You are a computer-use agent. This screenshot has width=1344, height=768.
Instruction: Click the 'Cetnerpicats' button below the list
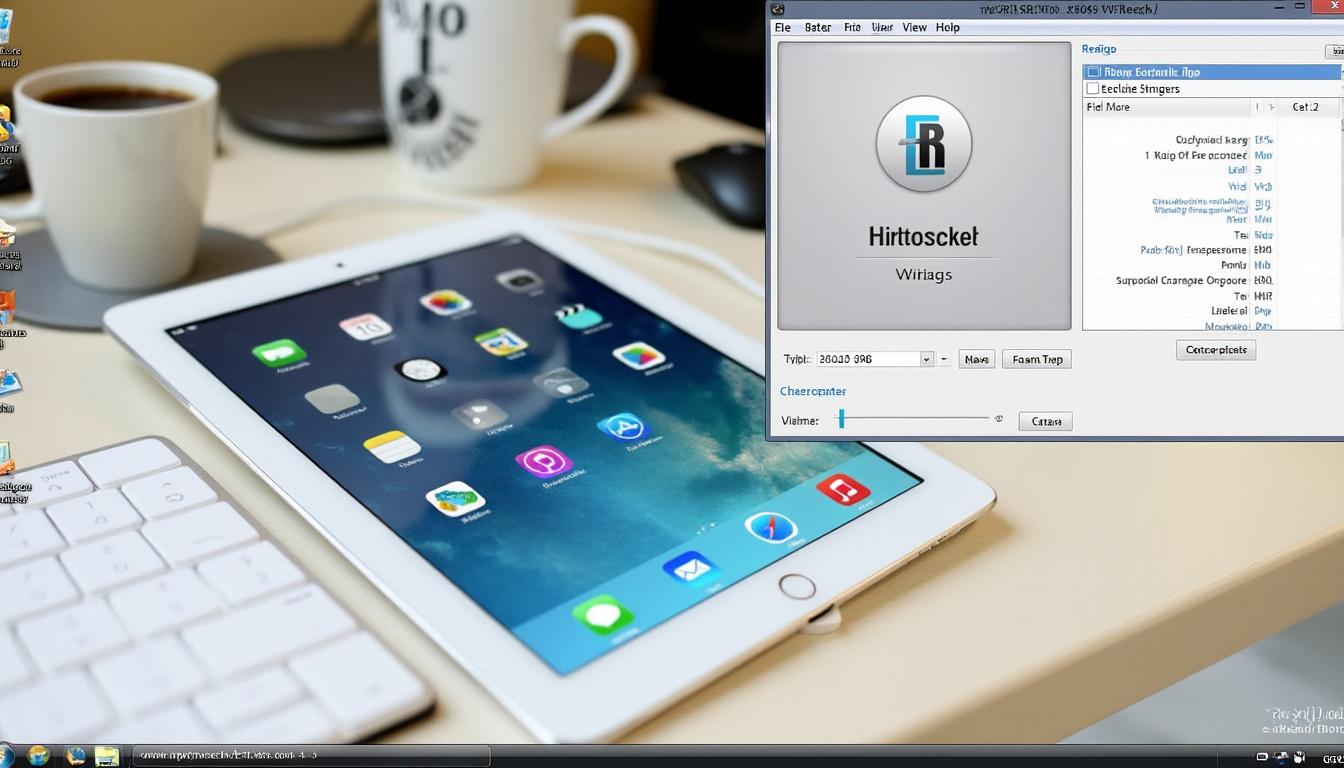tap(1215, 350)
